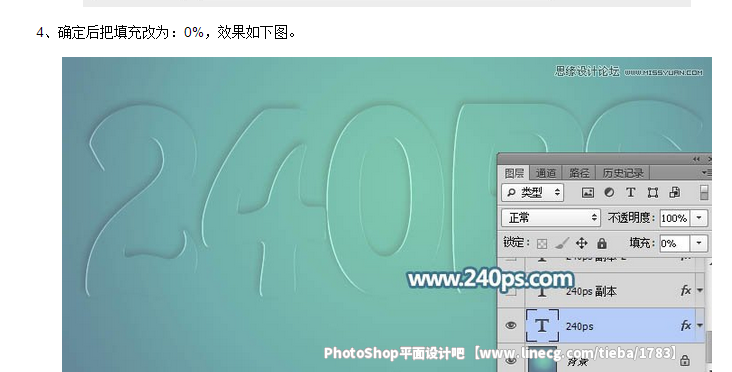Open the 类型 filter type dropdown

pyautogui.click(x=533, y=192)
